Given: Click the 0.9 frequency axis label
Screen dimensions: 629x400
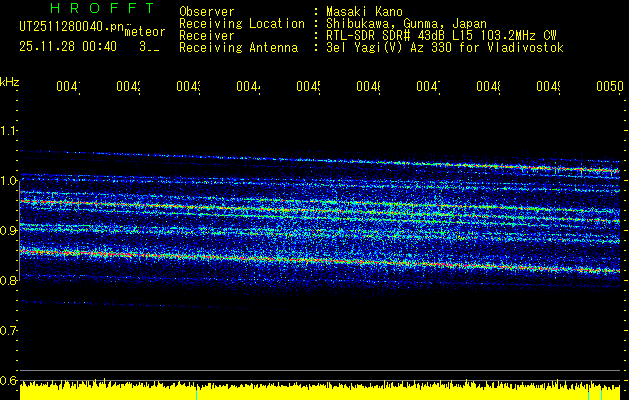Looking at the screenshot, I should click(9, 231).
